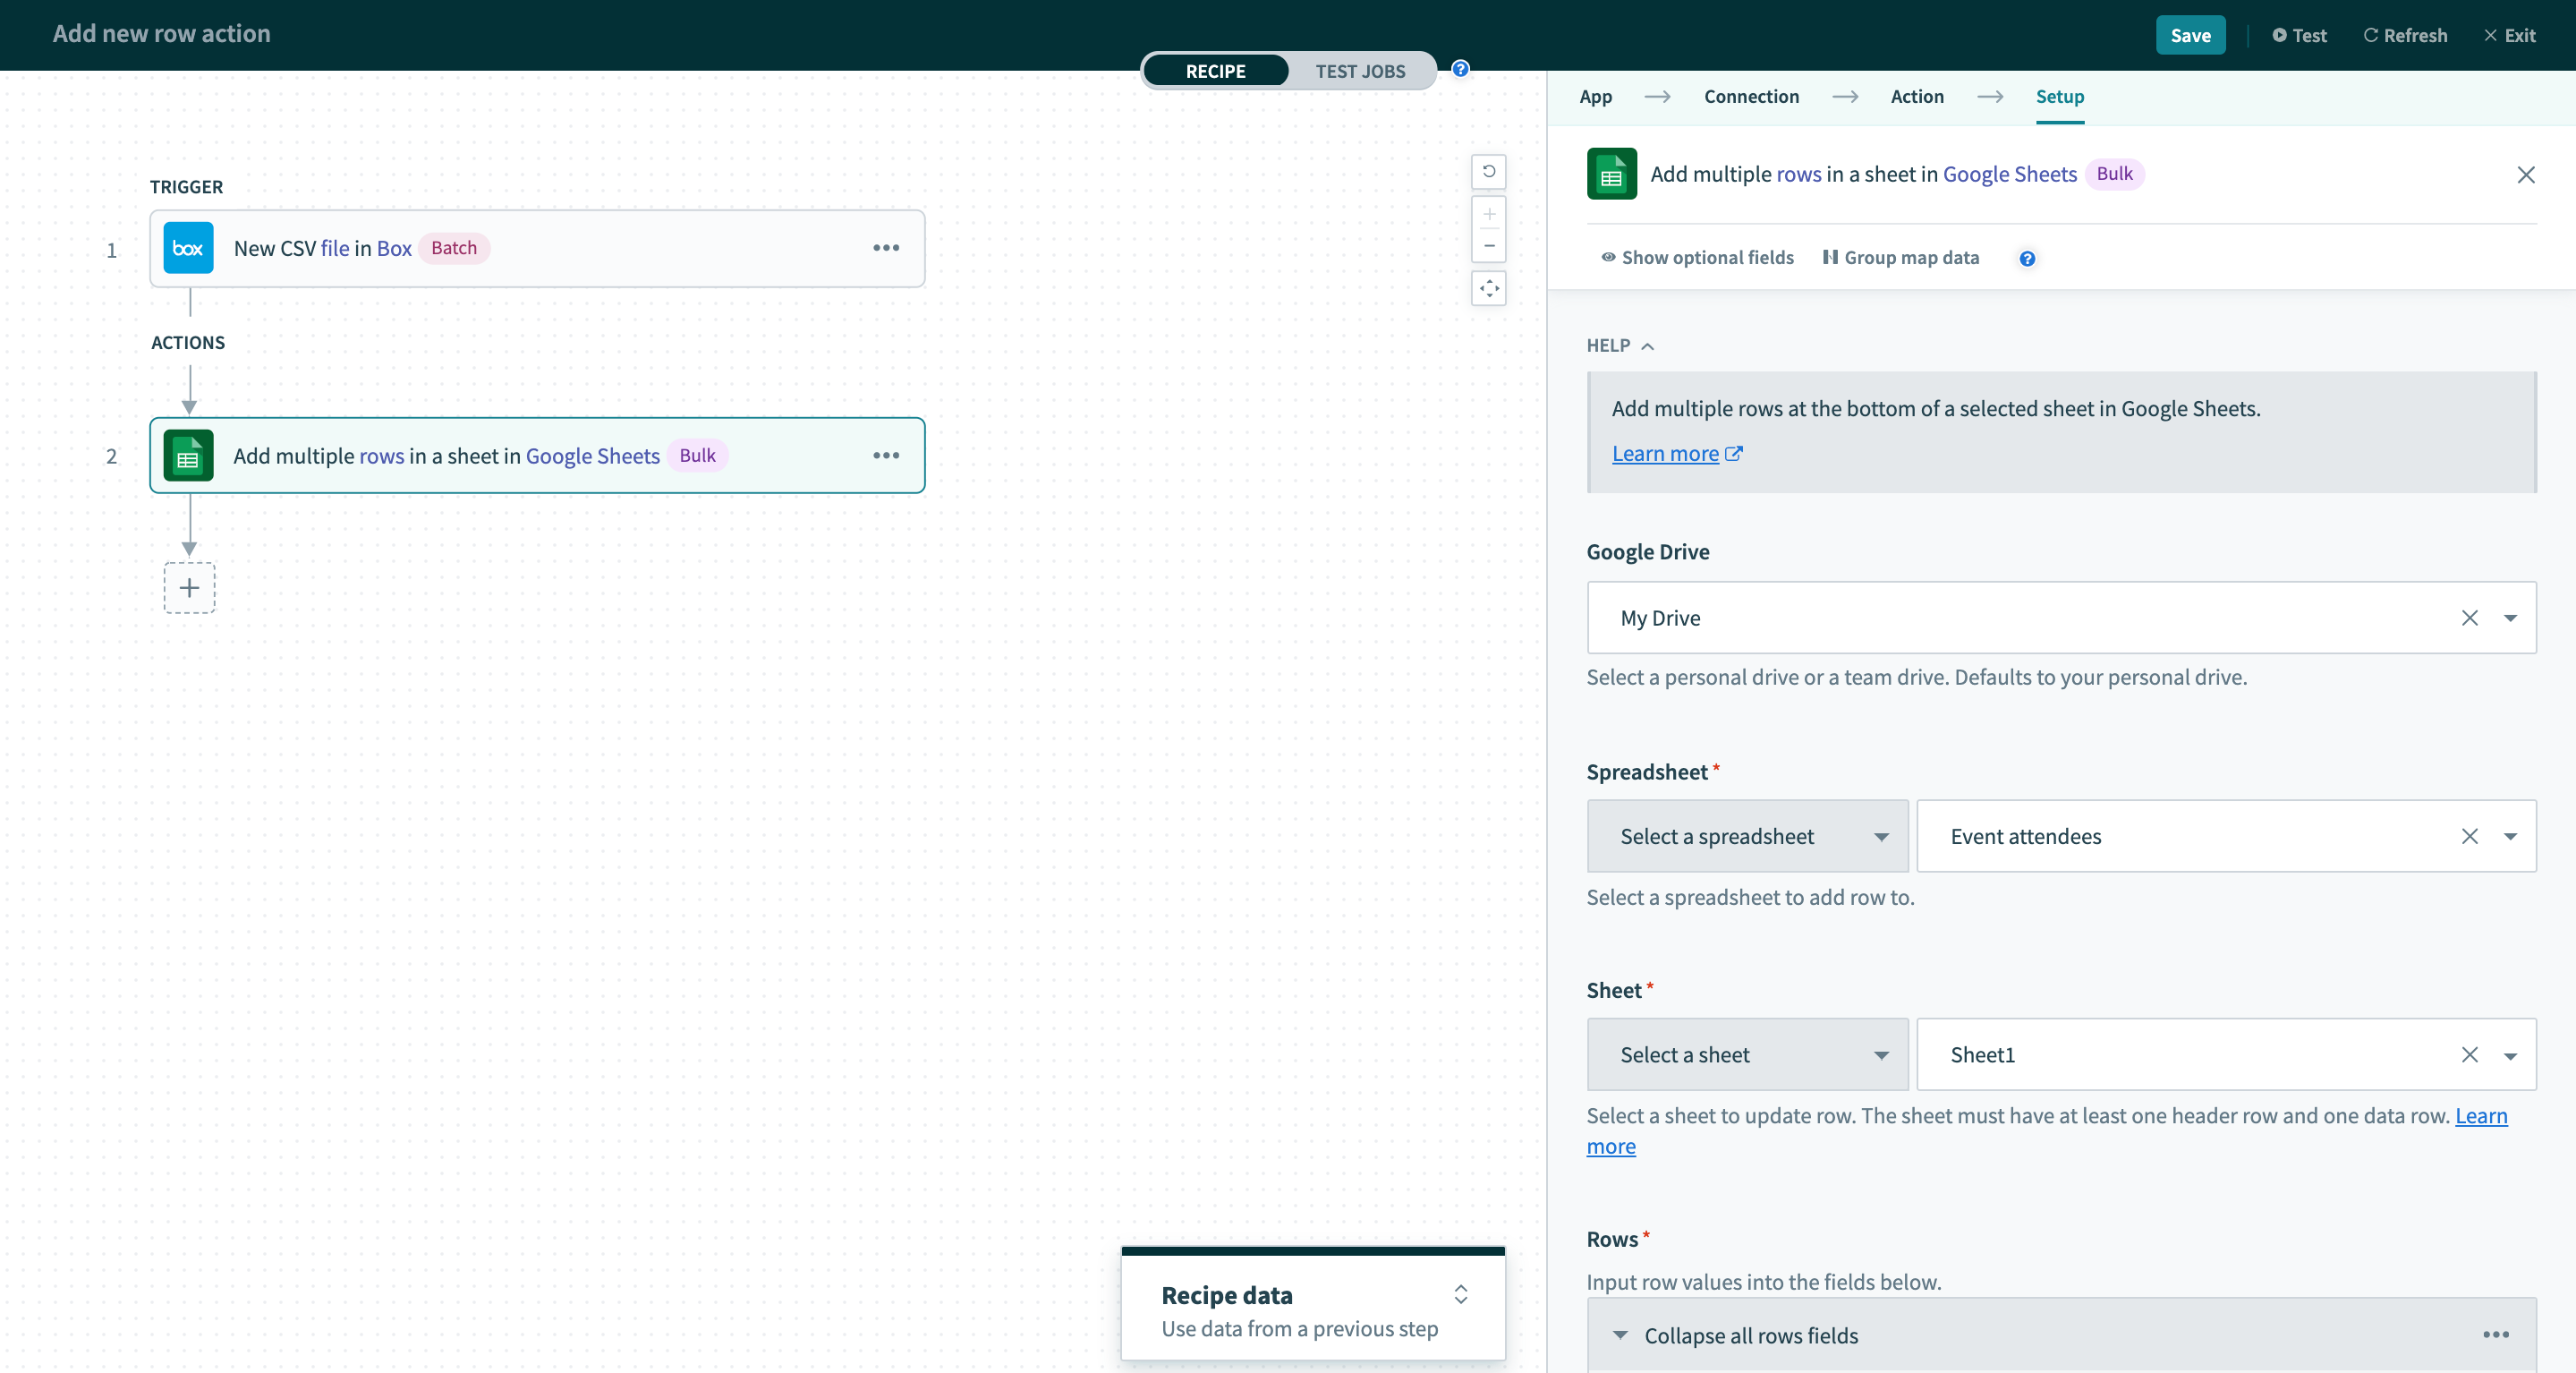Click the Google Sheets icon in action step 2
The image size is (2576, 1373).
tap(188, 455)
